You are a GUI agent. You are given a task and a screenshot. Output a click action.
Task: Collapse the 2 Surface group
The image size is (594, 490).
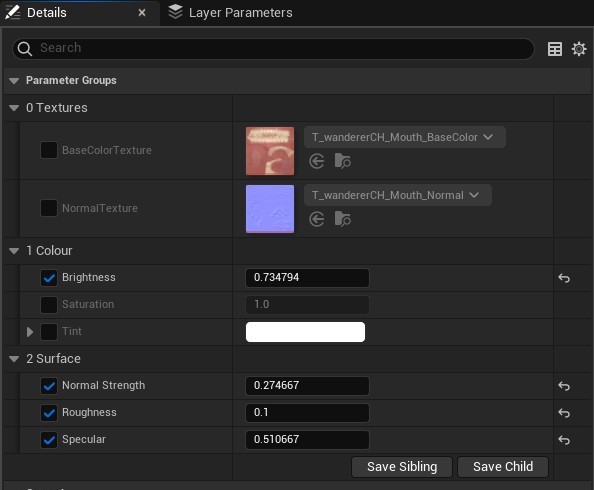point(14,359)
